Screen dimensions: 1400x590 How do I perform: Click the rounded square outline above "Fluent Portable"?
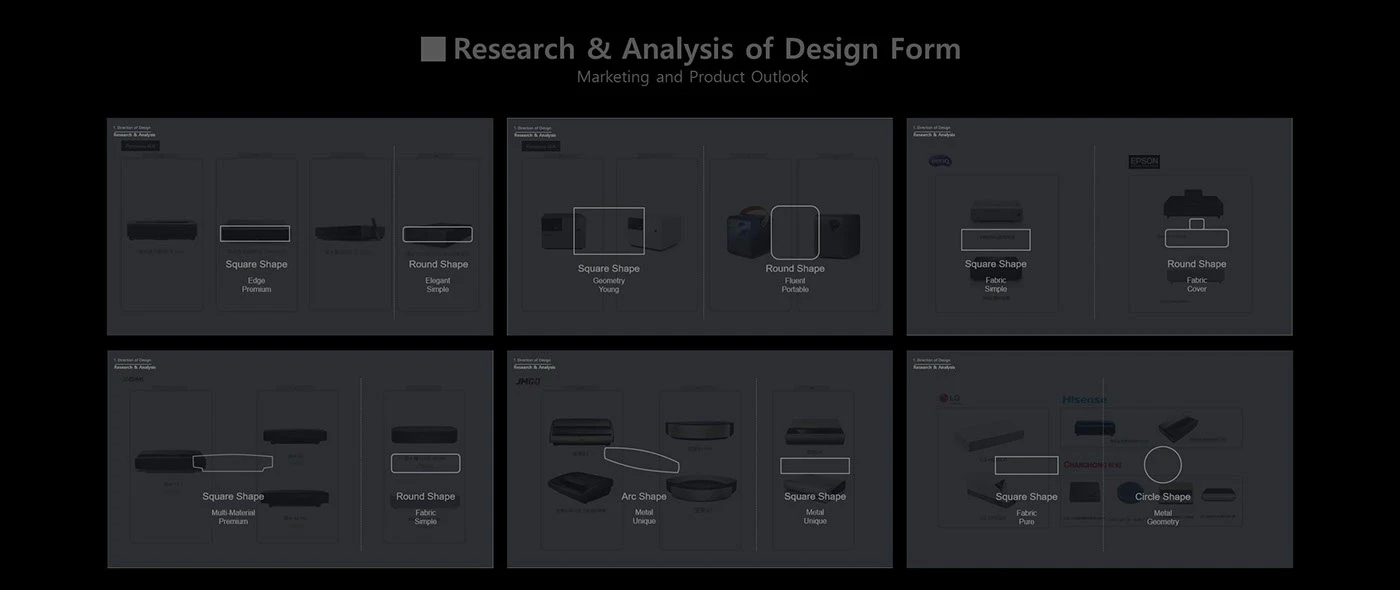(x=795, y=232)
